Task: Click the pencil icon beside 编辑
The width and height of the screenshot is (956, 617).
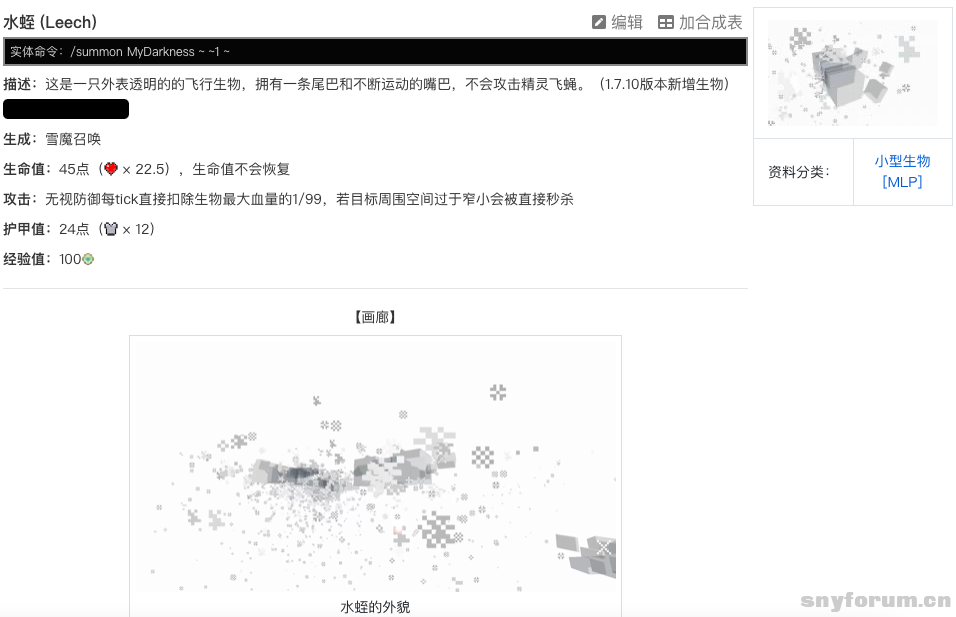Action: pos(598,22)
